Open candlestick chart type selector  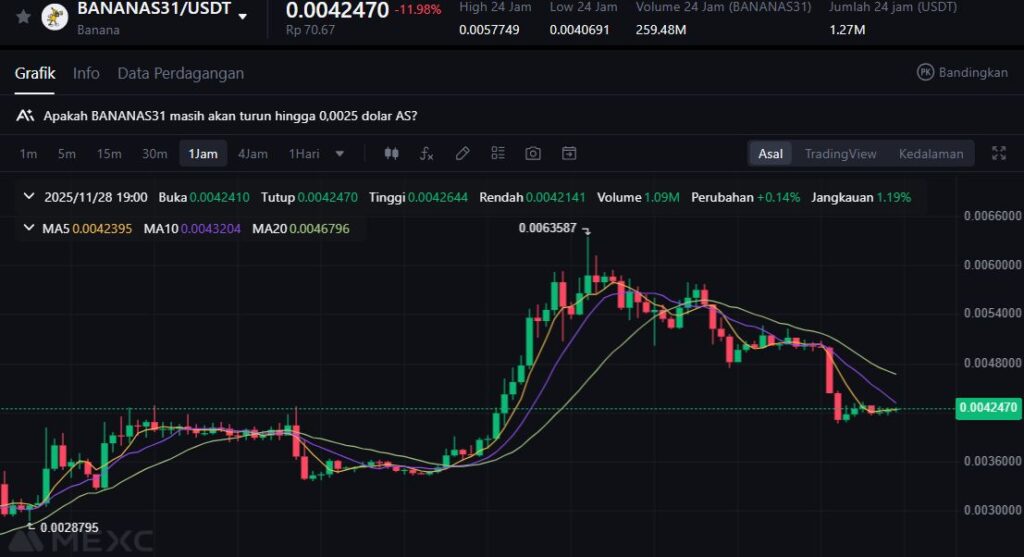coord(392,153)
